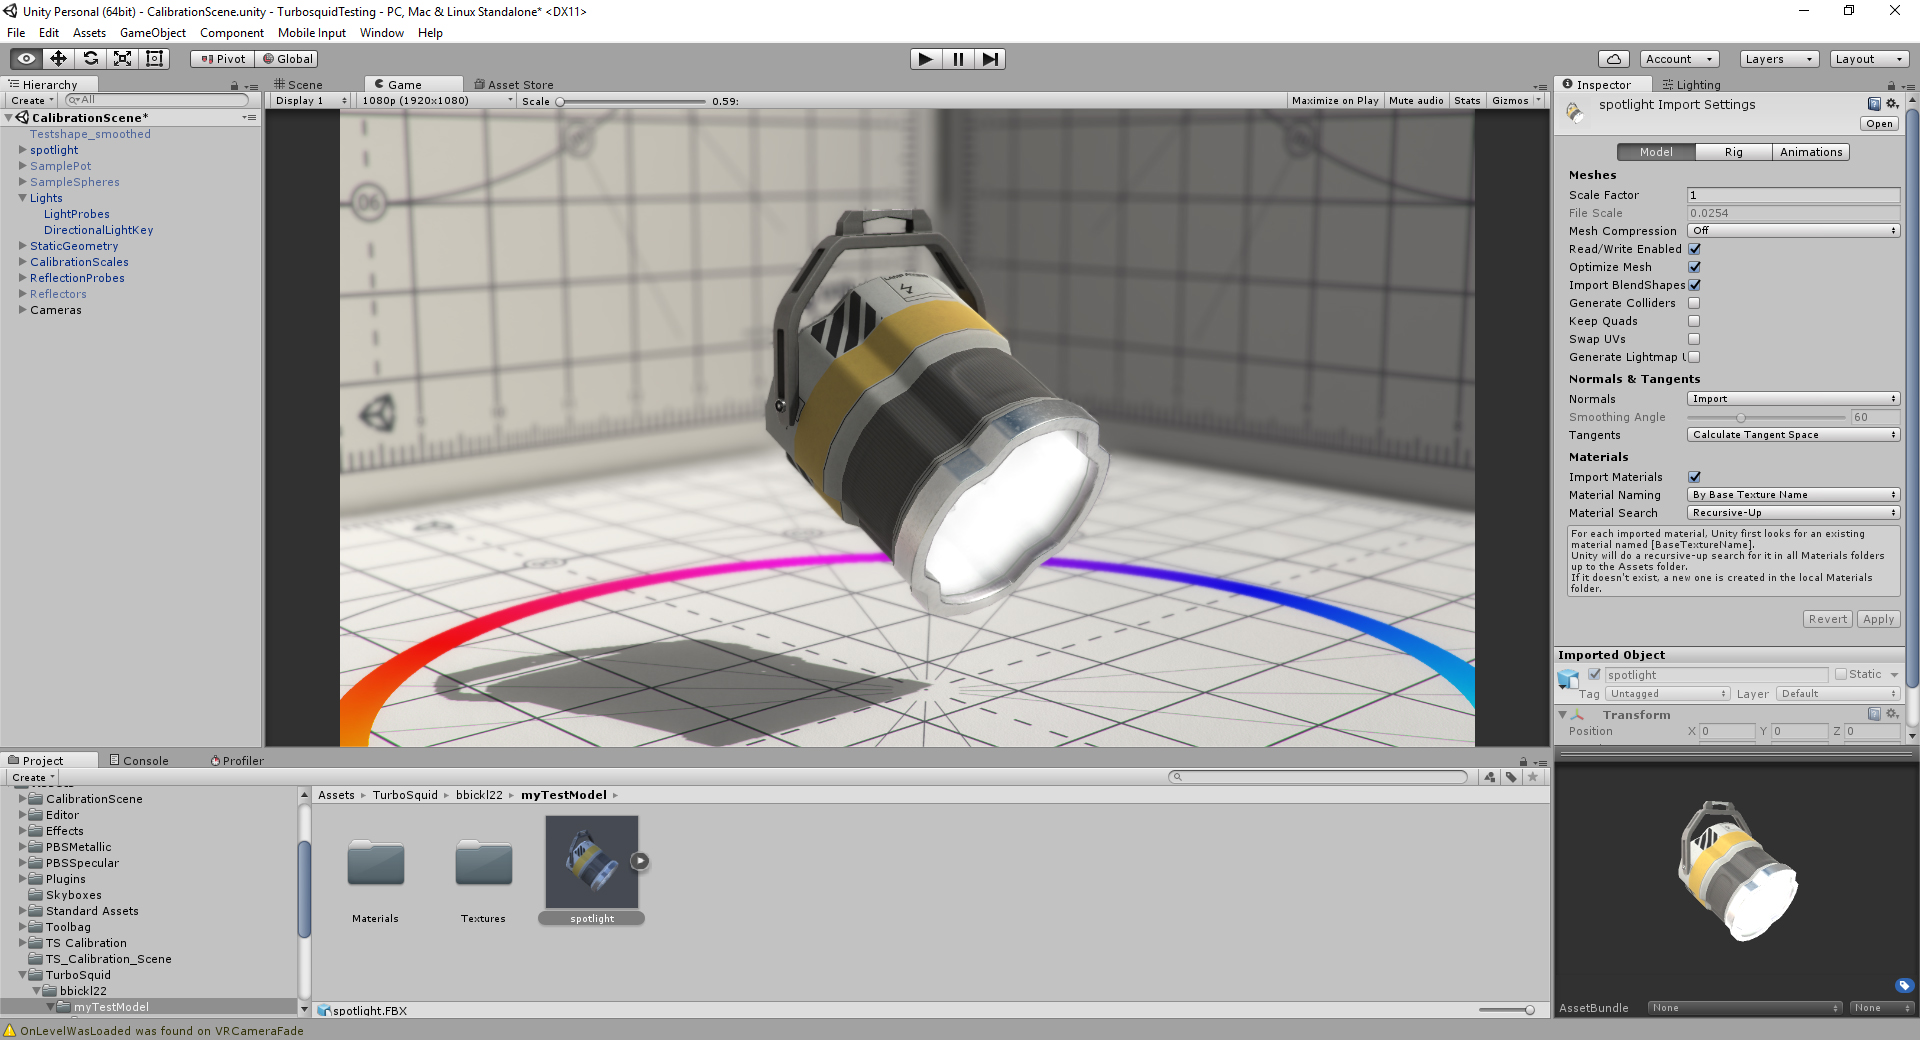Select the Rect transform tool
Screen dimensions: 1920x1040
pyautogui.click(x=154, y=59)
